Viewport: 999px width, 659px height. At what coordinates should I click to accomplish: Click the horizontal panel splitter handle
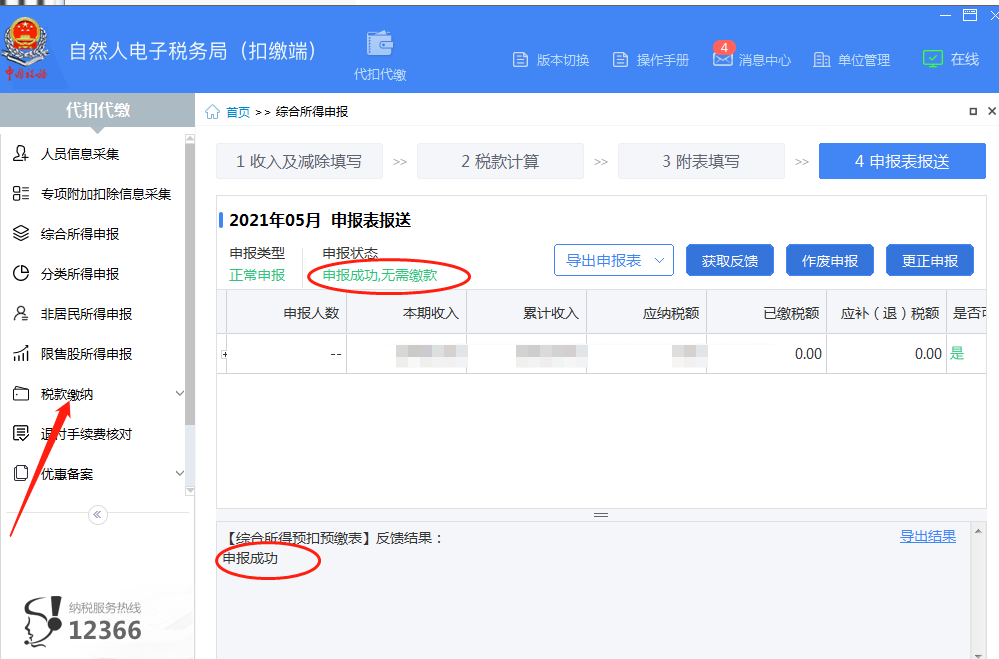point(601,515)
